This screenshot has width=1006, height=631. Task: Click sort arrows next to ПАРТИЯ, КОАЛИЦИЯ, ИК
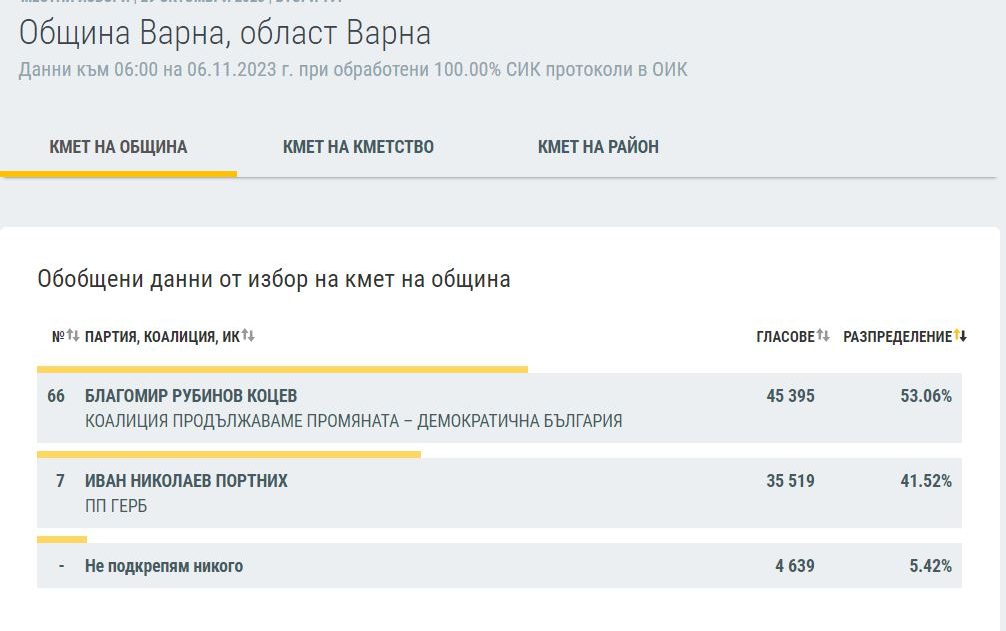click(248, 336)
